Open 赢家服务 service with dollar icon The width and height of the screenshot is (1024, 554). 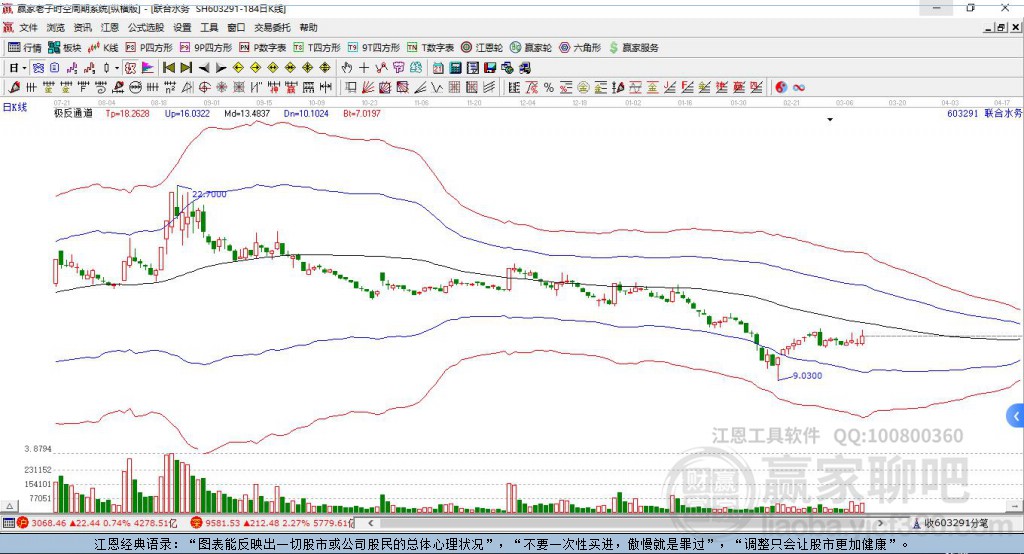coord(633,48)
